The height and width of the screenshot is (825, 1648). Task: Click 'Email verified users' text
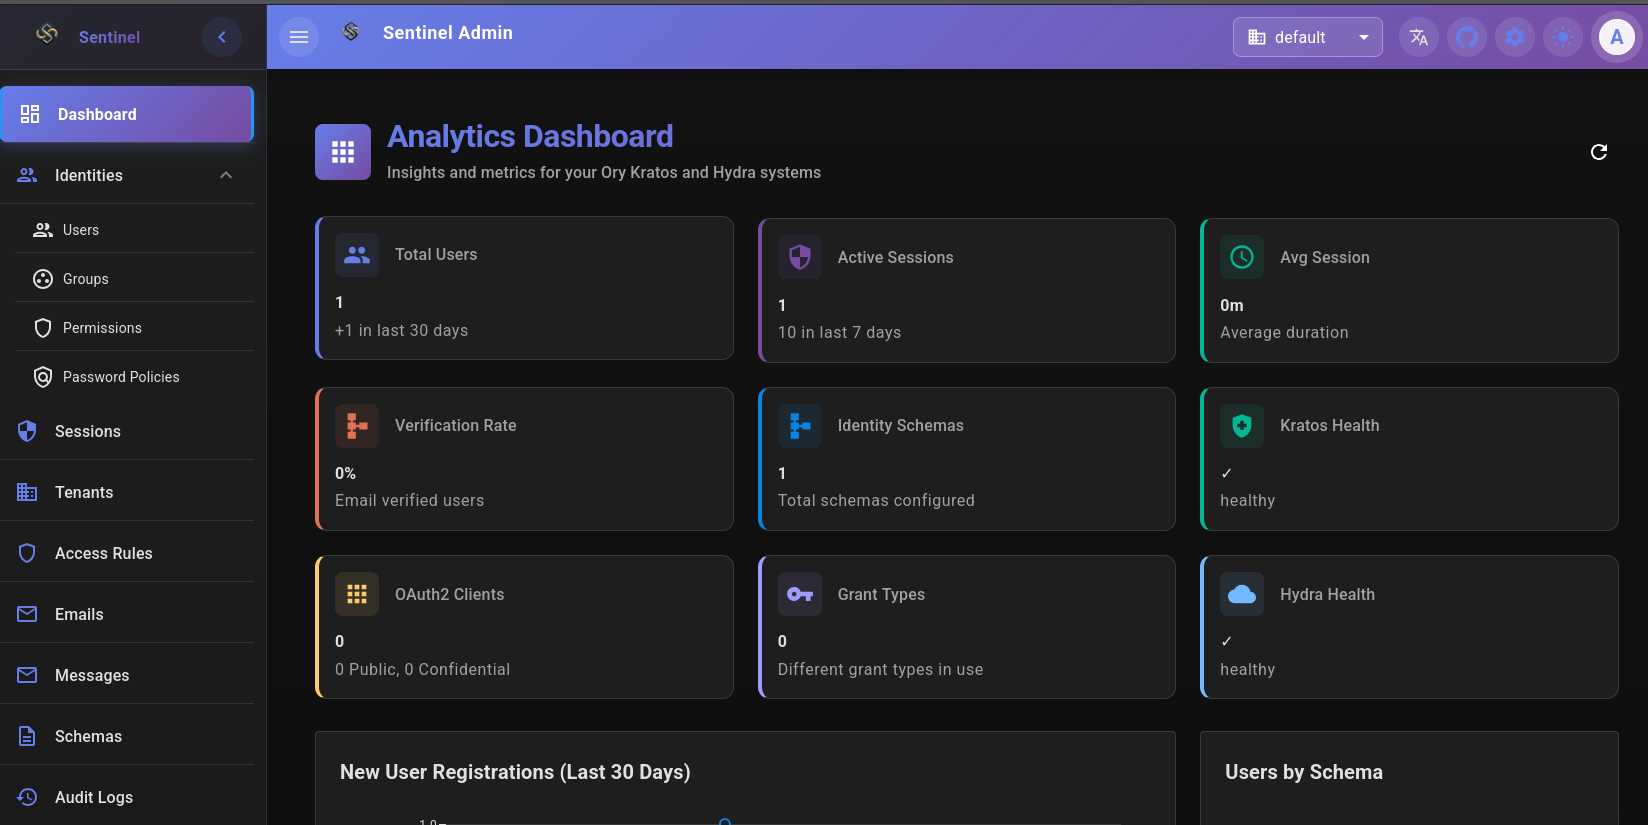[409, 501]
